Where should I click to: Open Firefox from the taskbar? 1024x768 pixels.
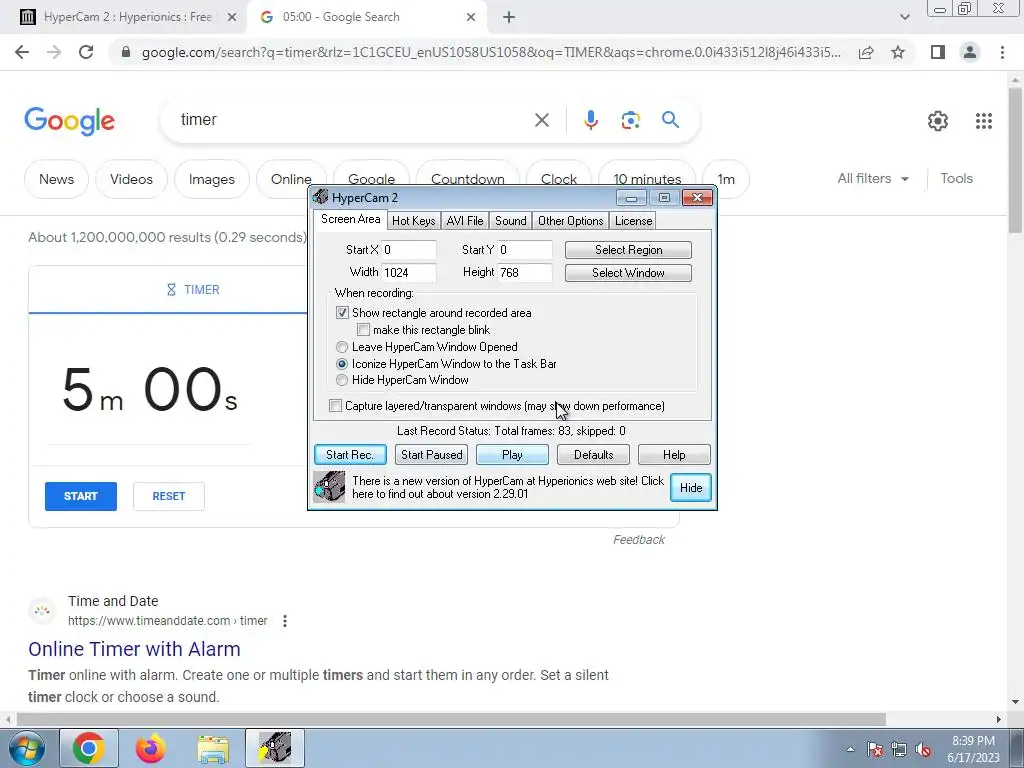[x=151, y=748]
